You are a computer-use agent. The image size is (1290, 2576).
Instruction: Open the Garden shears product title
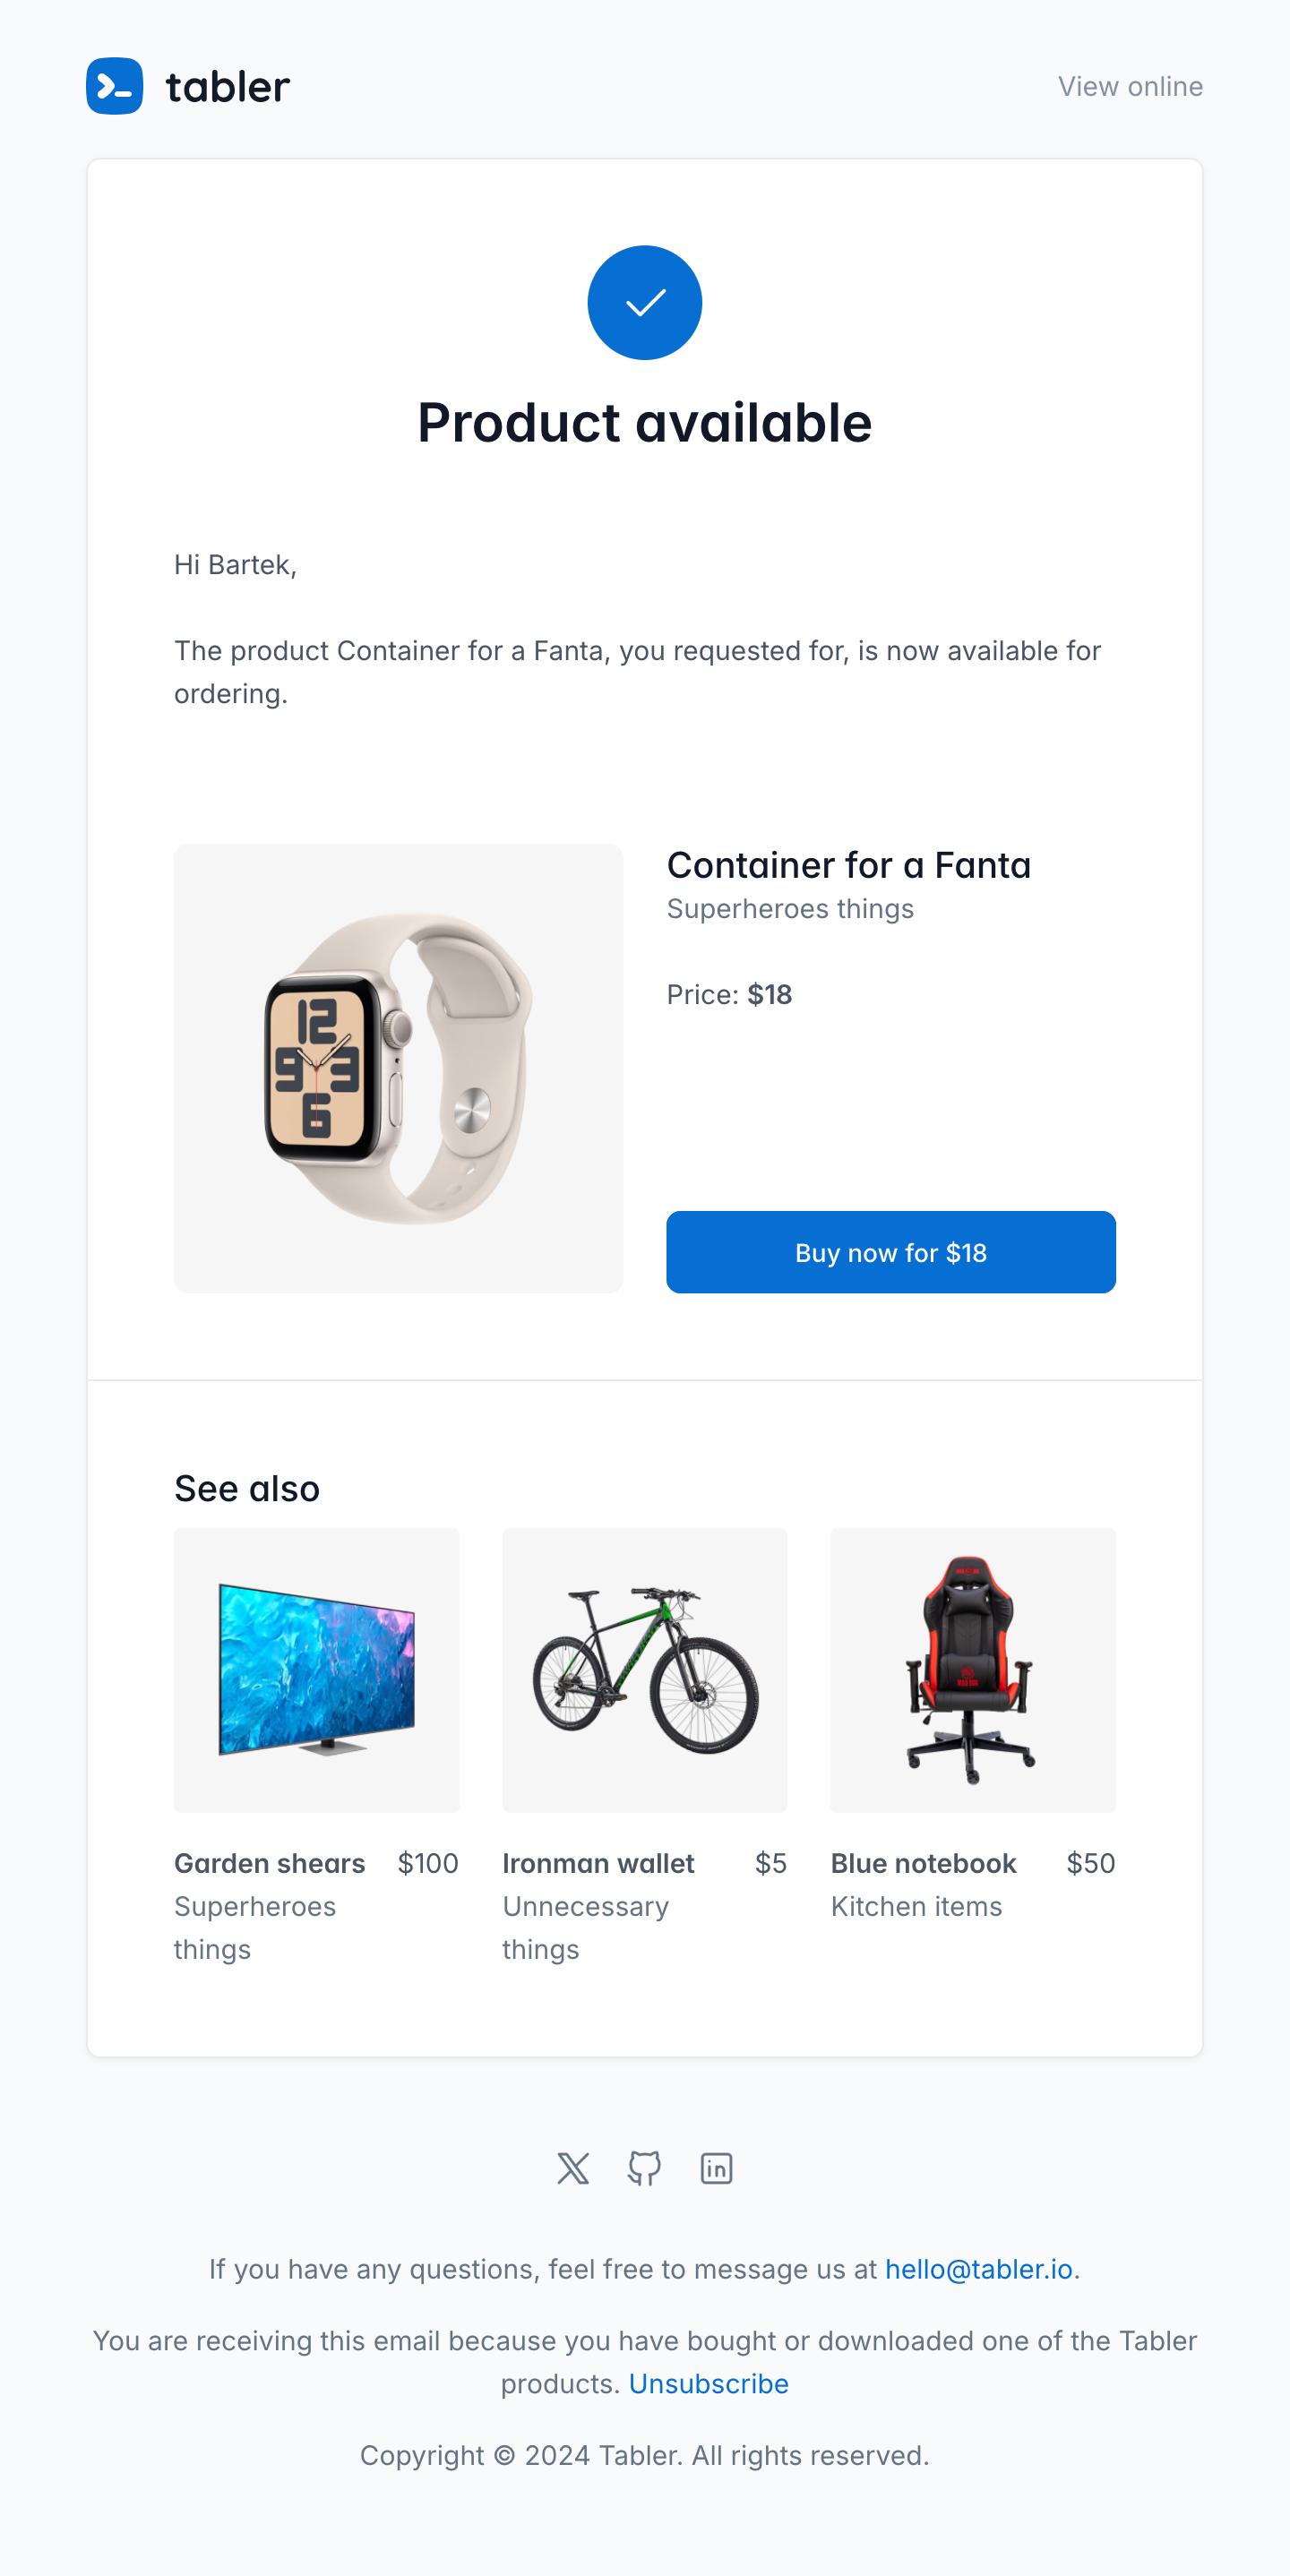coord(270,1863)
